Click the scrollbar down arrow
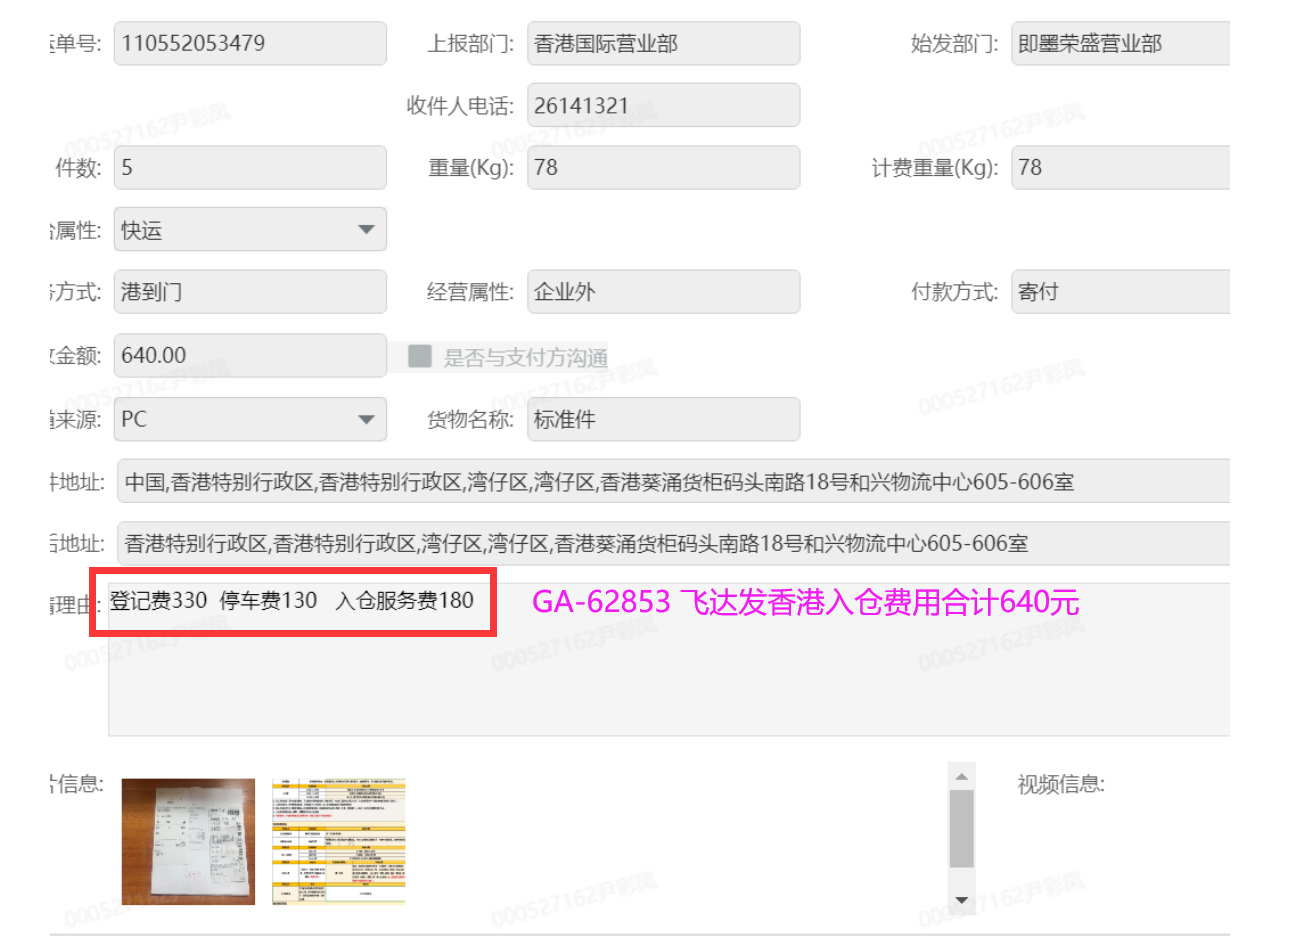 click(961, 900)
